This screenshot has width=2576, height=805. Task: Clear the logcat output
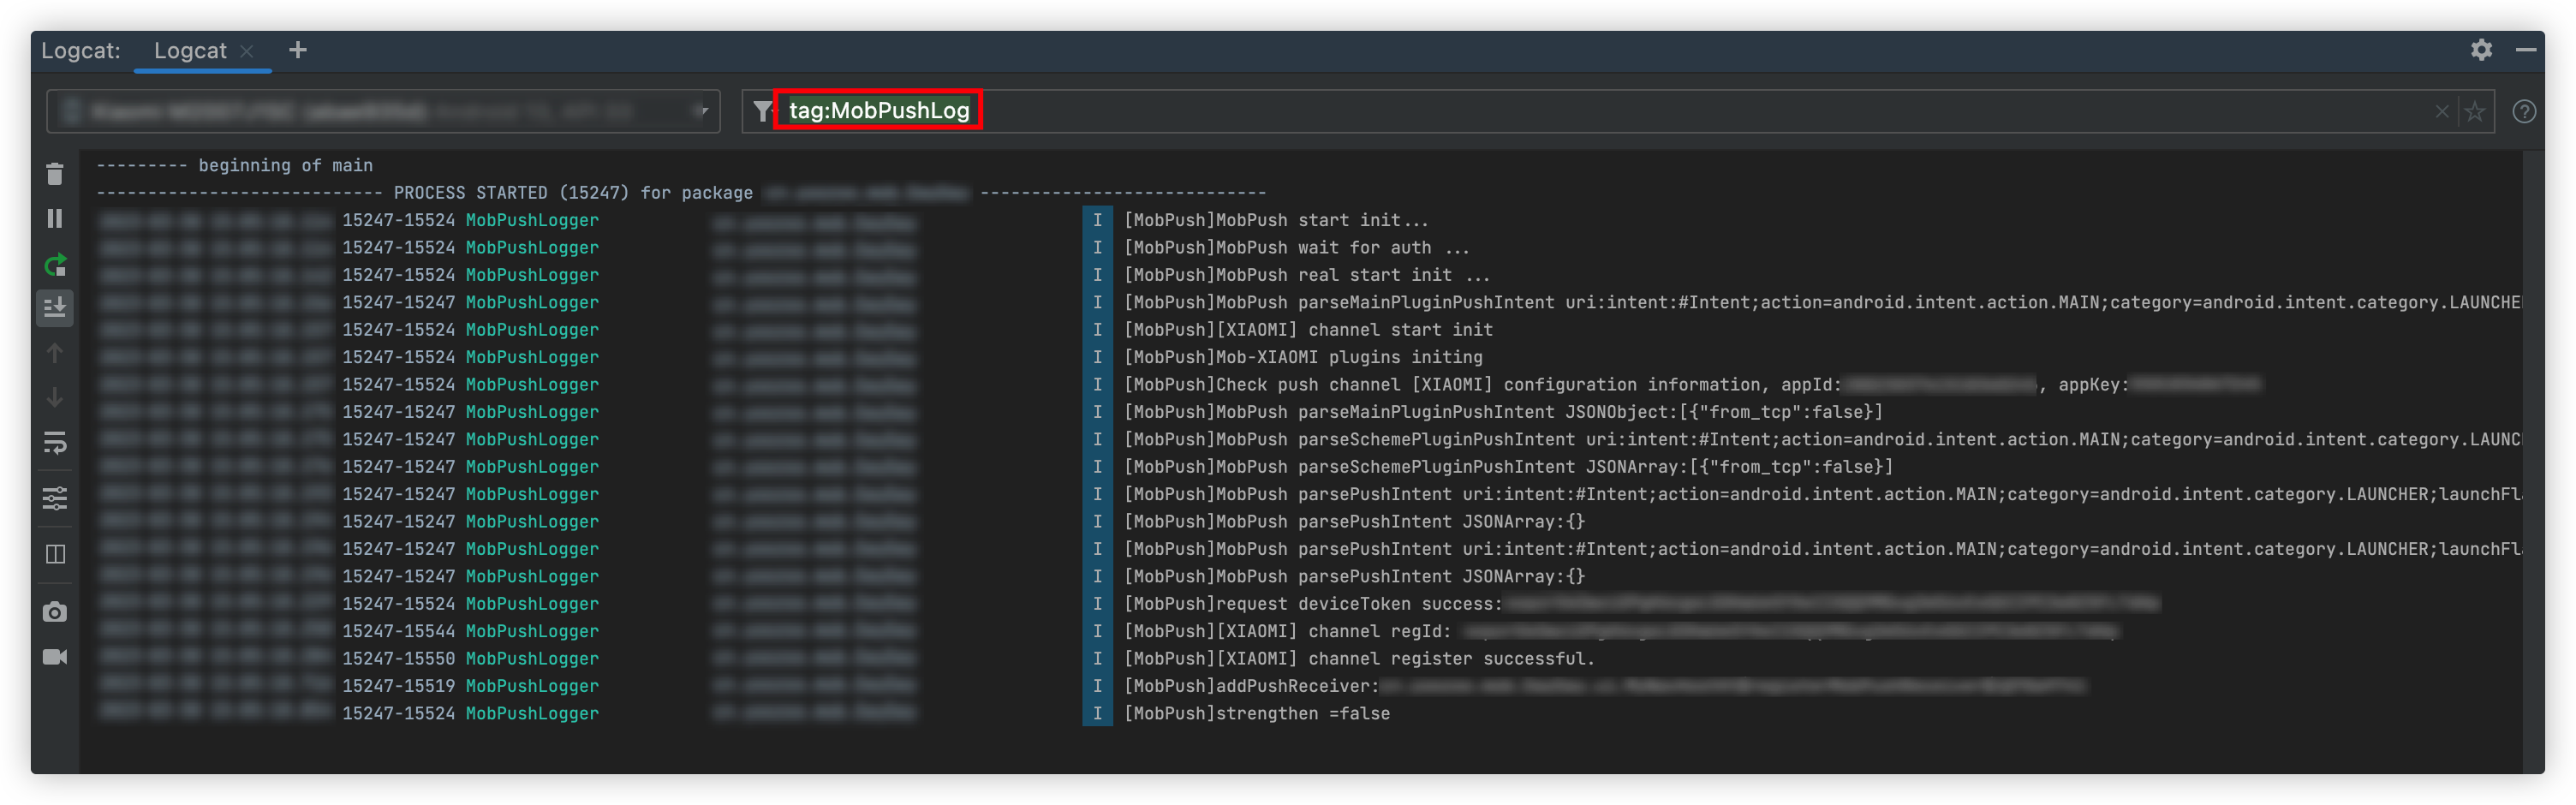56,173
